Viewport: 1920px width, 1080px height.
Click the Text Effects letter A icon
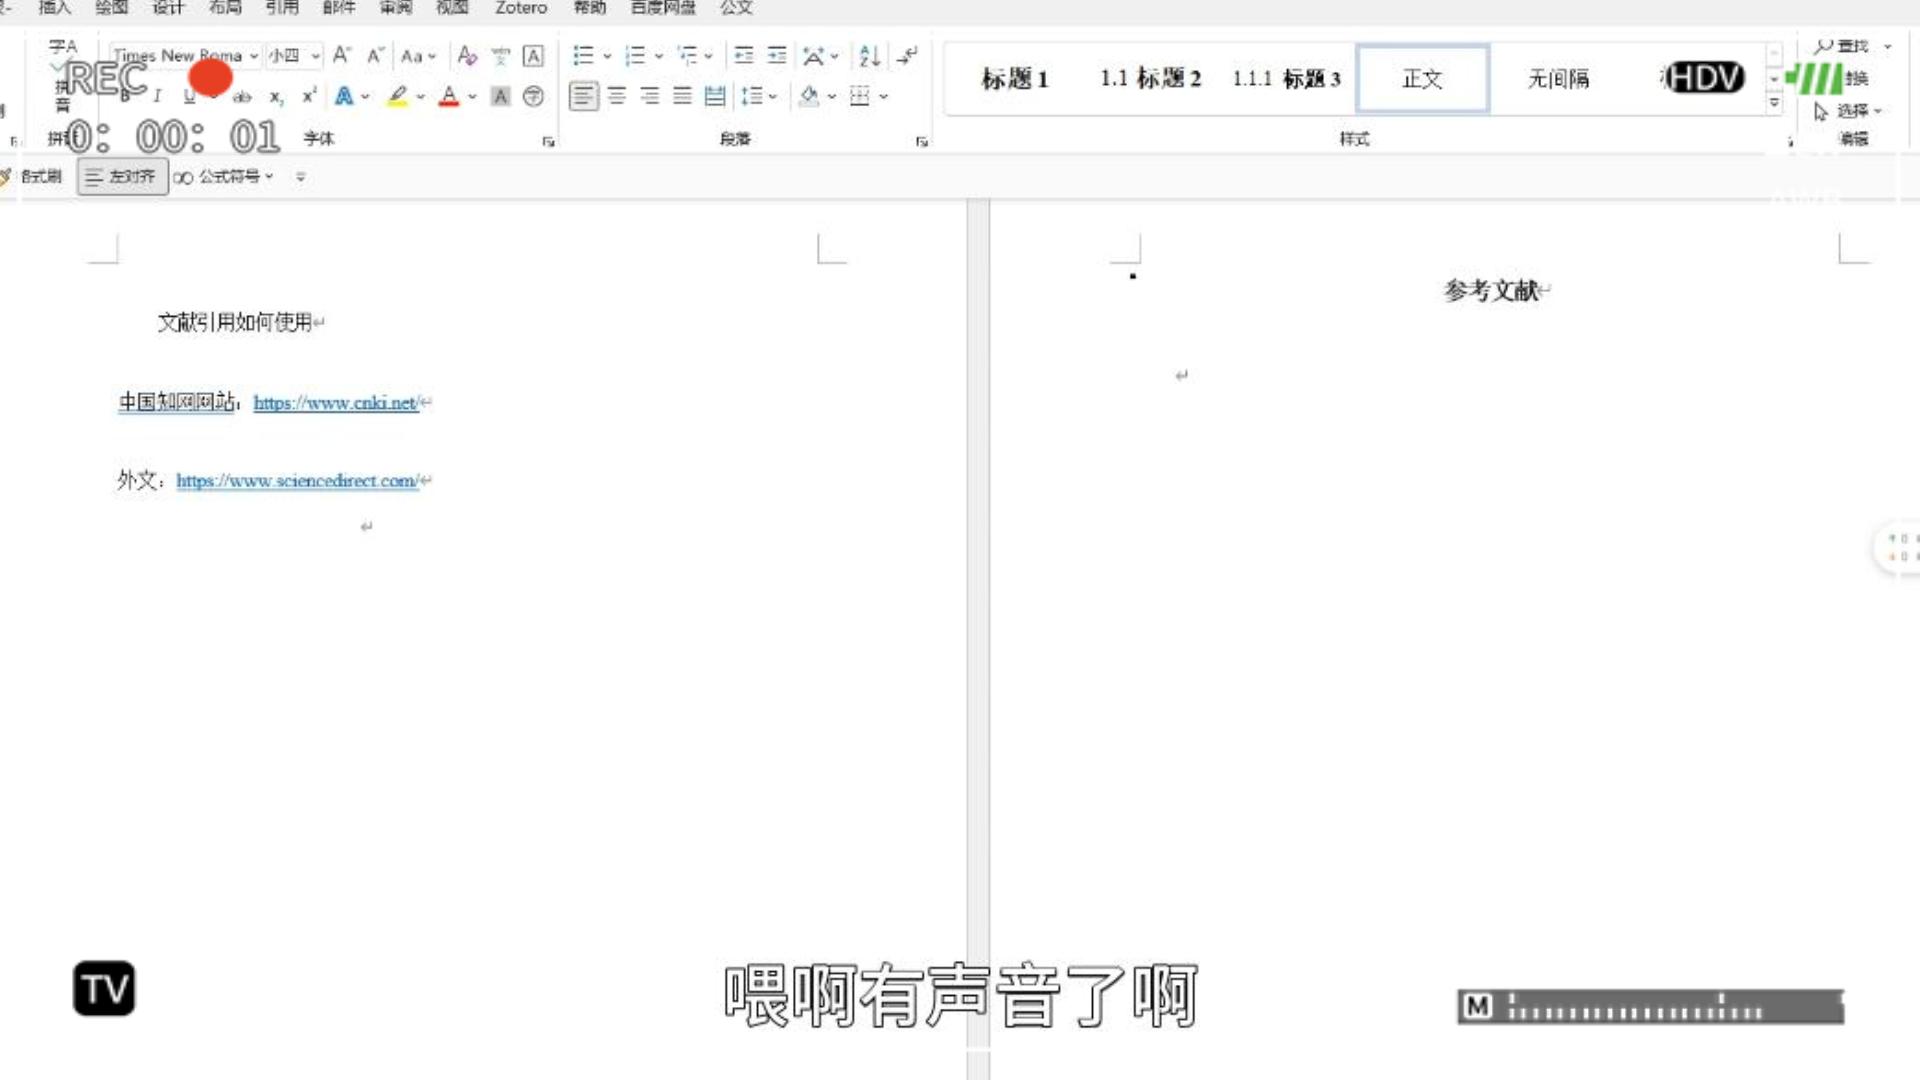pos(343,96)
